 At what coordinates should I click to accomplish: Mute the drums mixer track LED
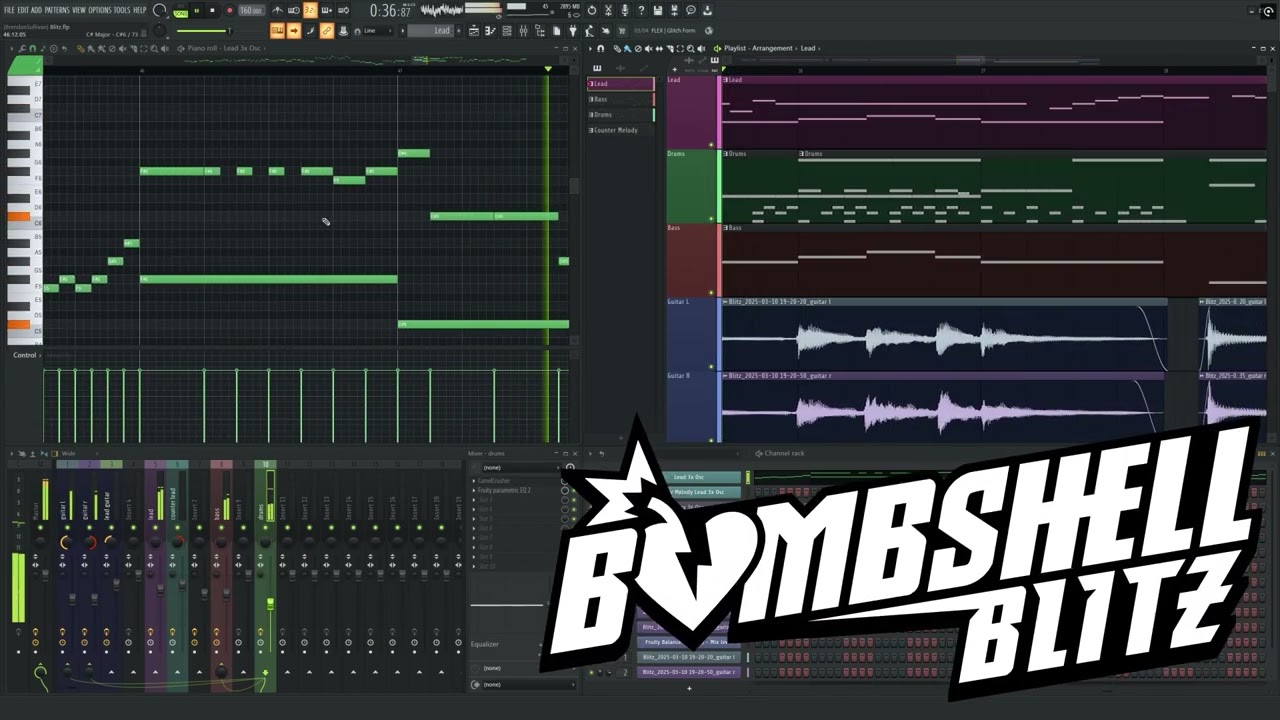click(265, 527)
